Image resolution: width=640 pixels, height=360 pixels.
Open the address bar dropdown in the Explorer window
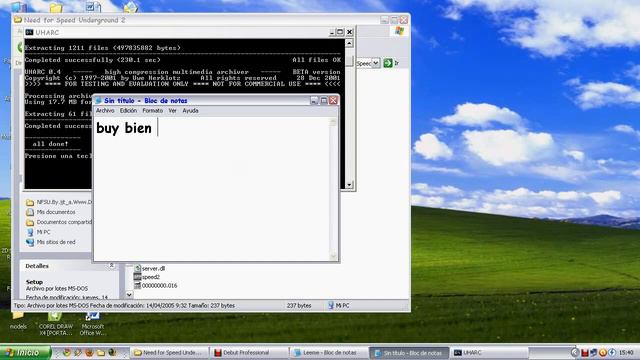pos(376,63)
